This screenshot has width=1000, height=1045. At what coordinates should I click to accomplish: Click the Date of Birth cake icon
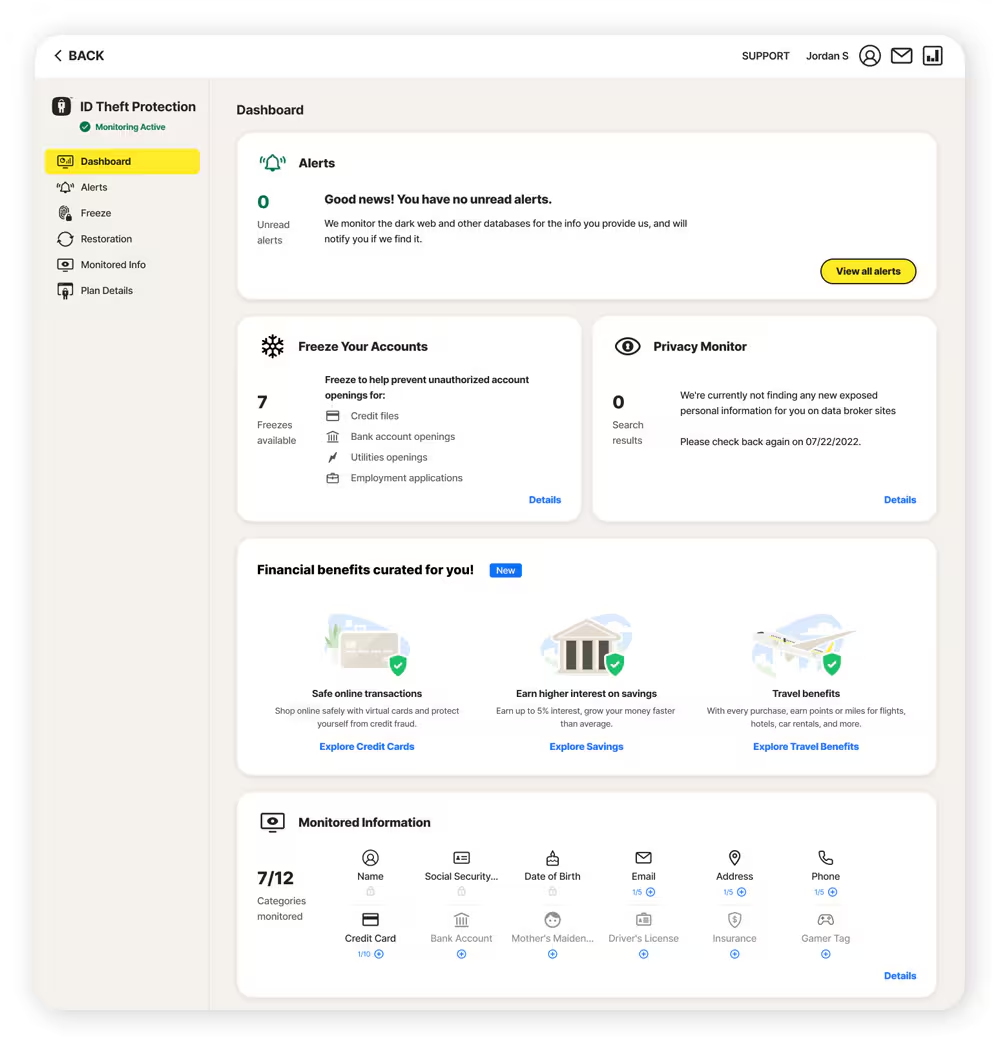pyautogui.click(x=553, y=858)
